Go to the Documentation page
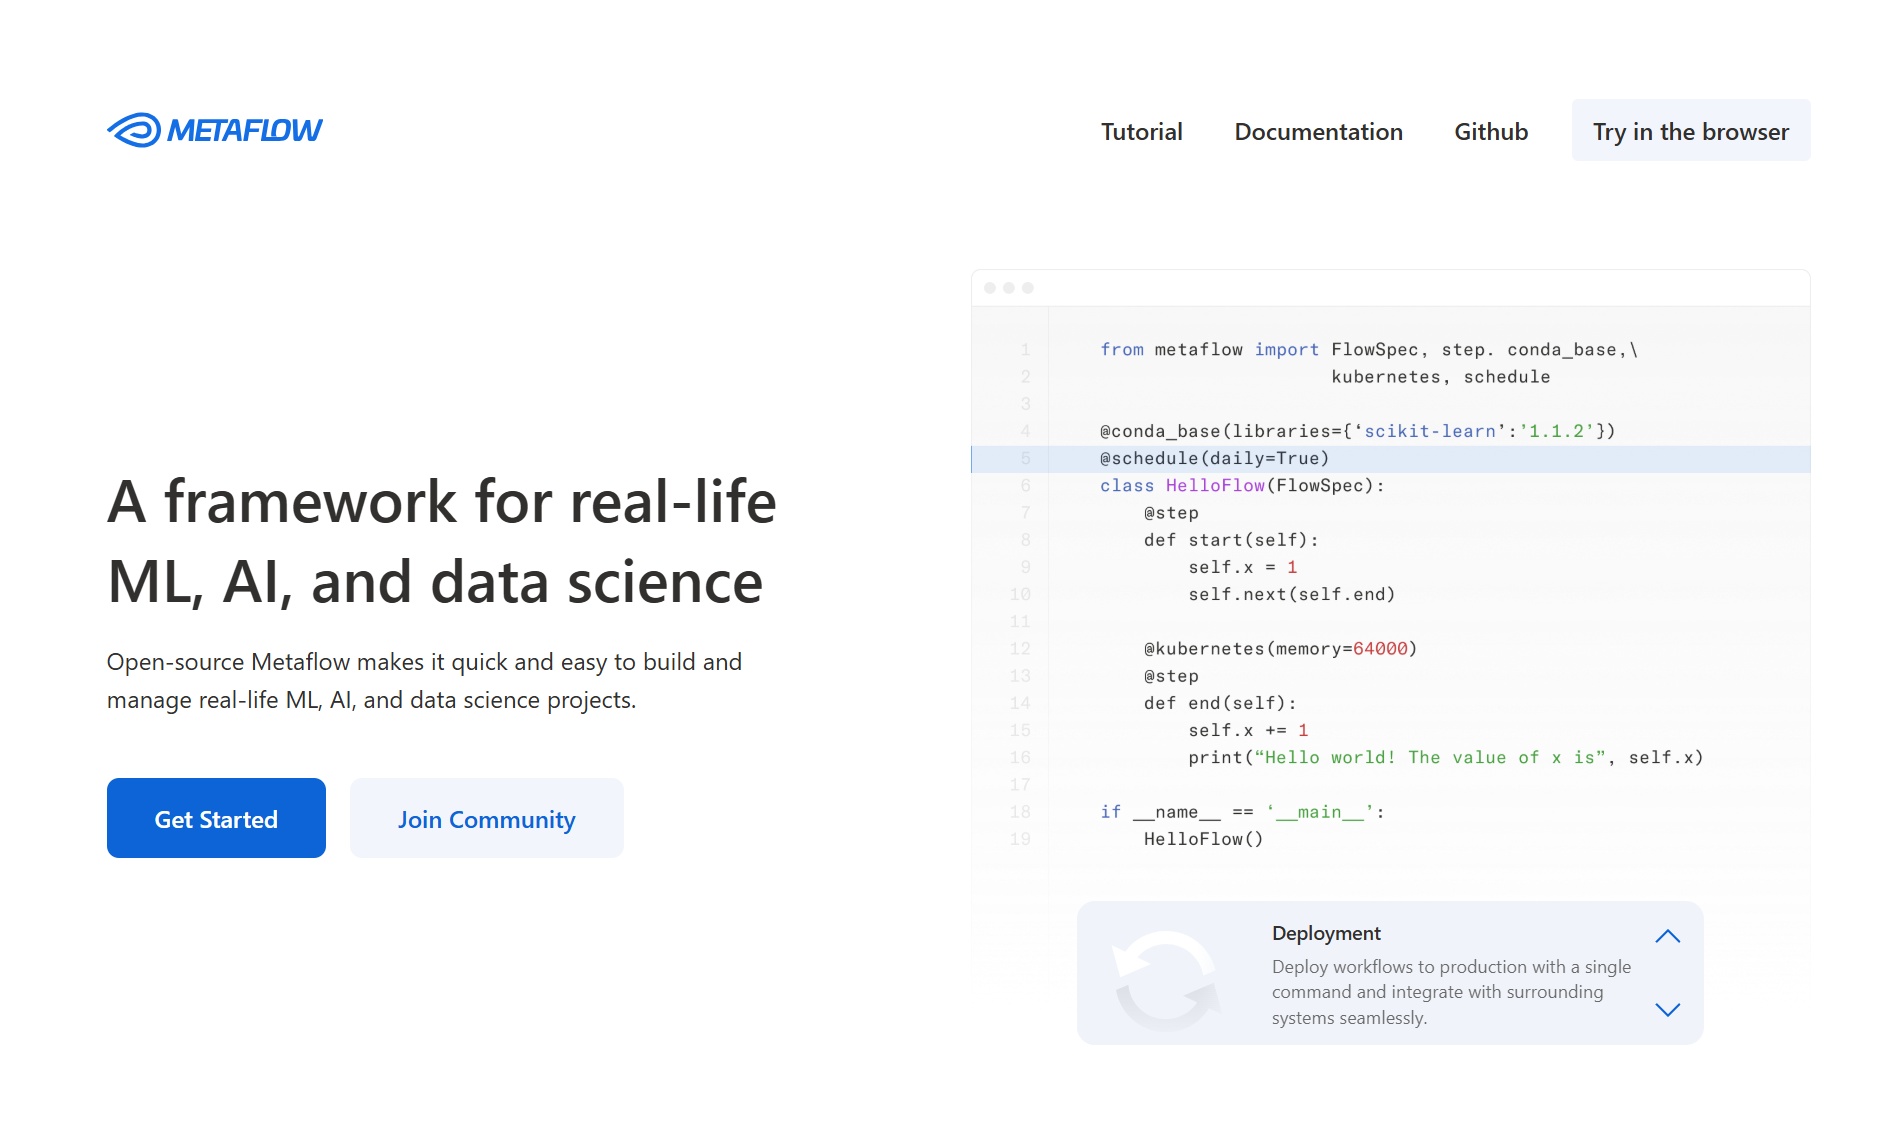1902x1144 pixels. click(x=1318, y=132)
